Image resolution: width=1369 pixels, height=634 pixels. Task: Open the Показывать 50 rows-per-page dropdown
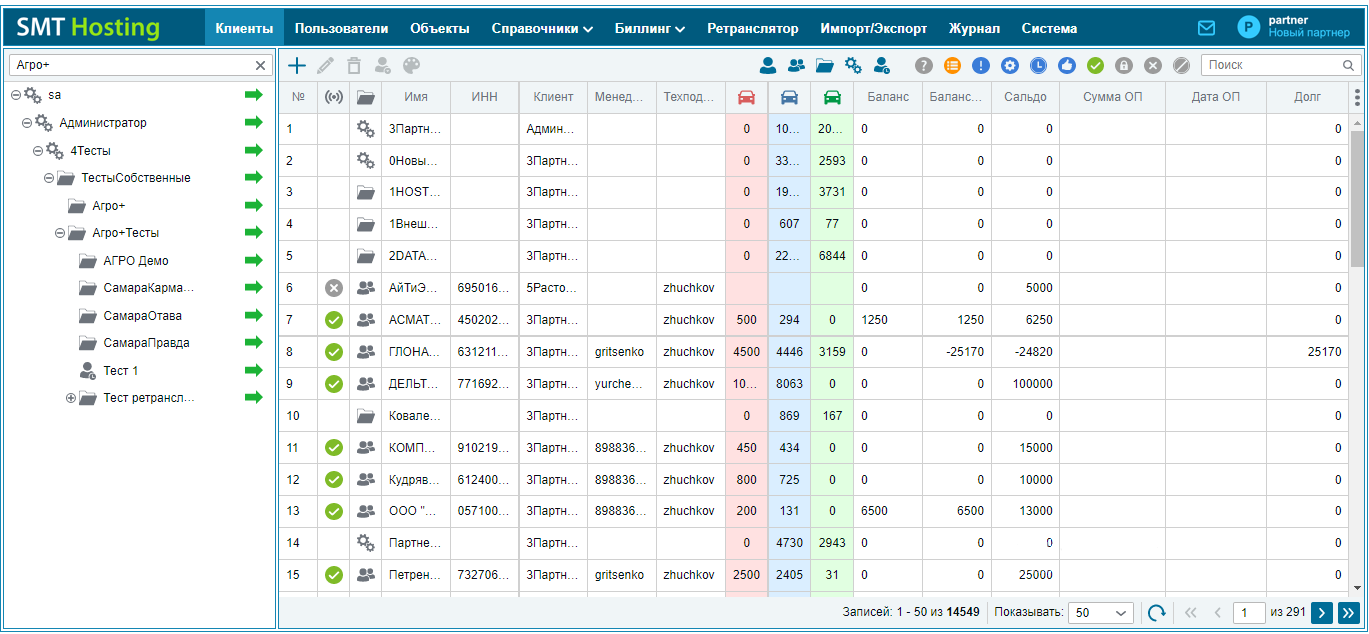click(1100, 613)
